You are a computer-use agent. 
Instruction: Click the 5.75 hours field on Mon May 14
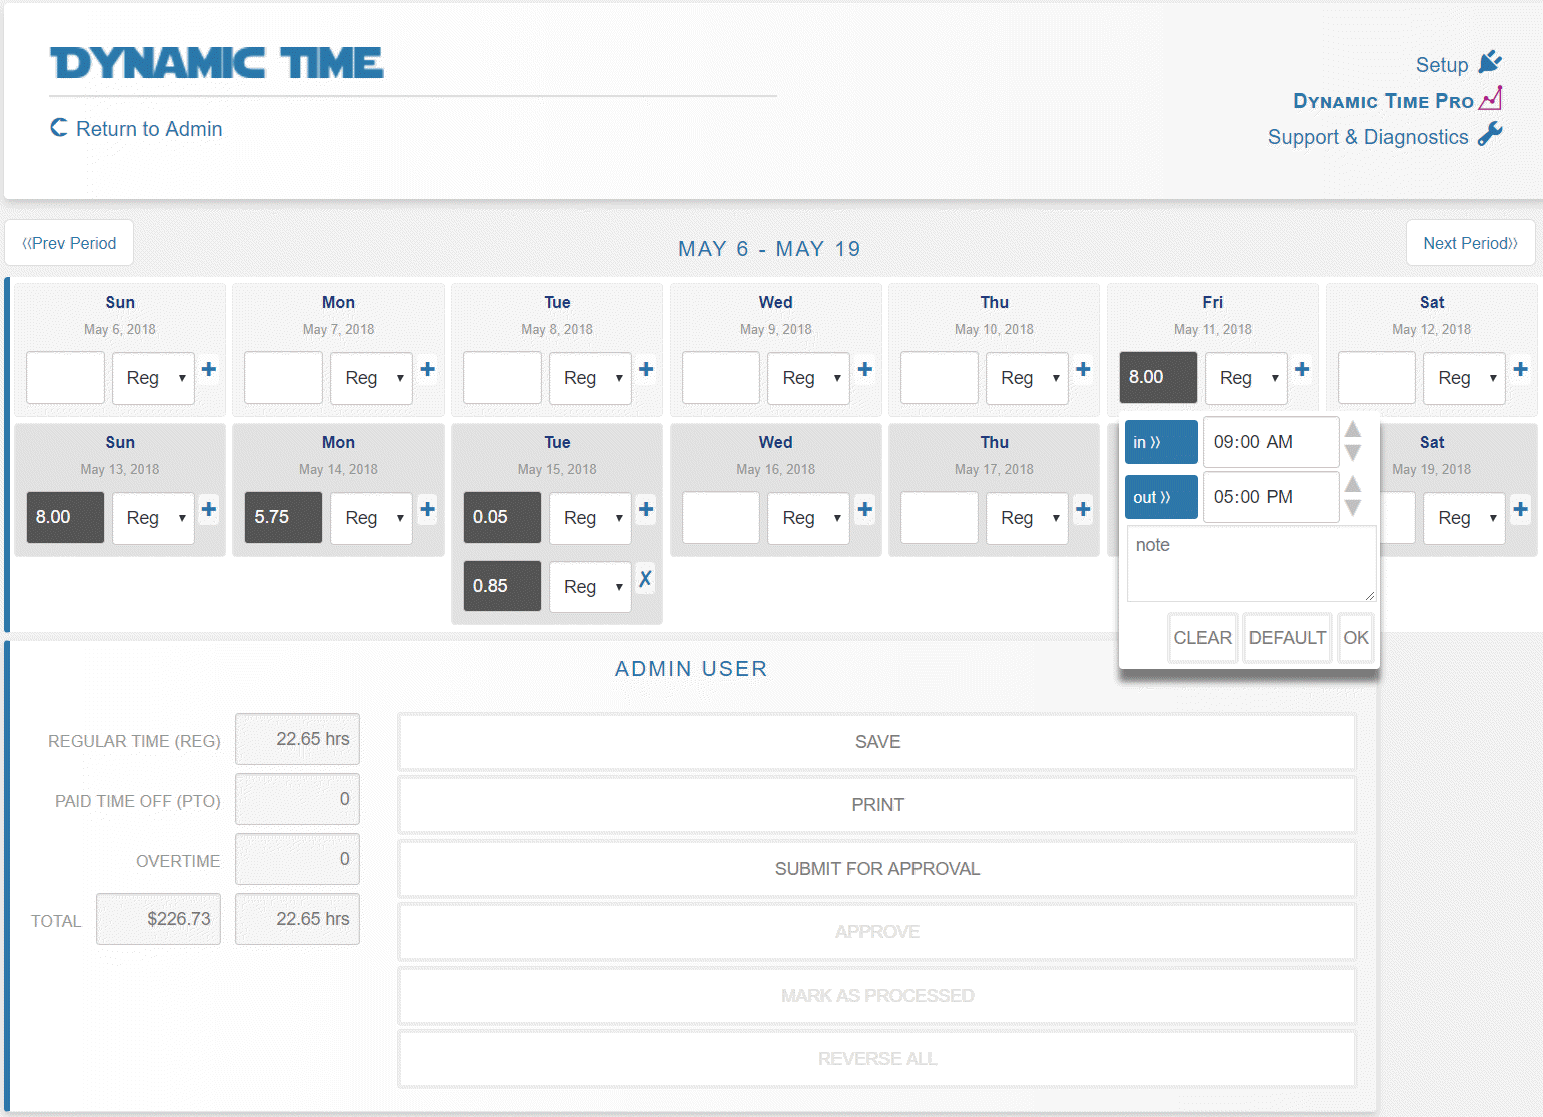tap(283, 517)
